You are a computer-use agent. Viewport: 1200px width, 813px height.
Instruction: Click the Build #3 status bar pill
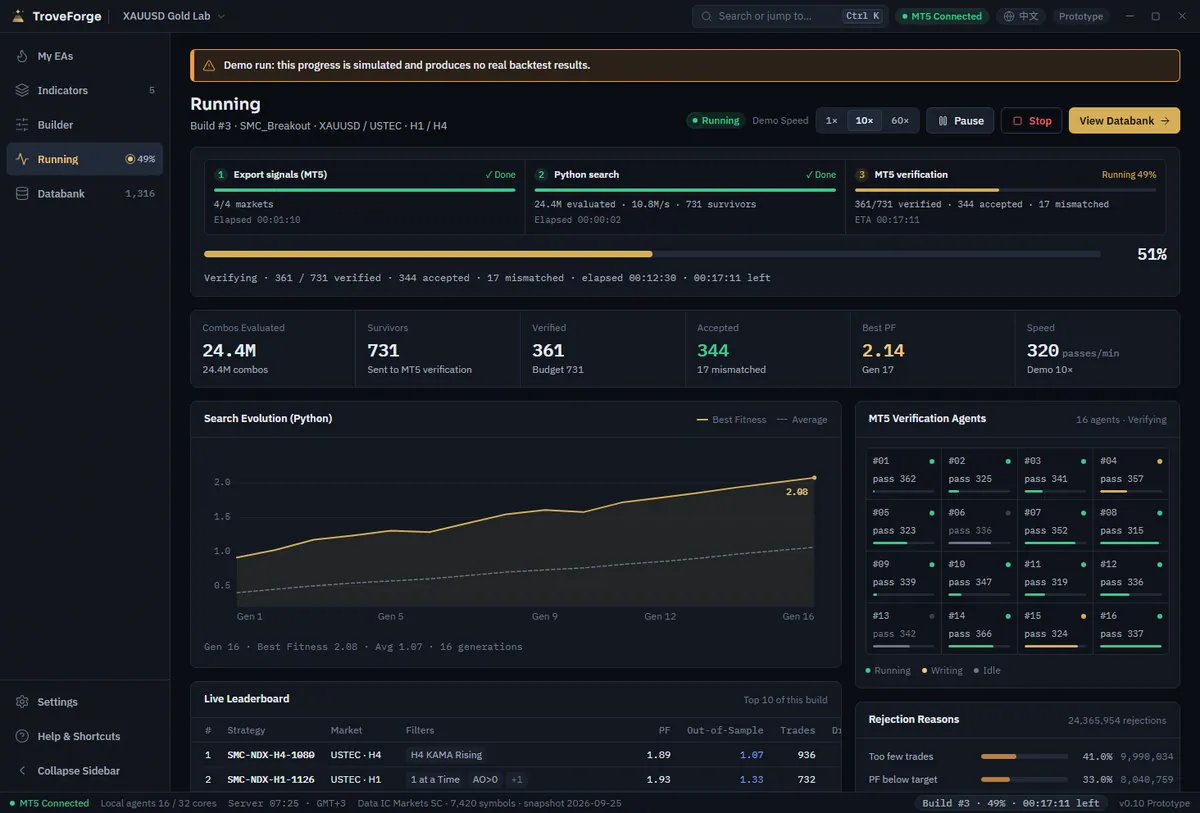pyautogui.click(x=1011, y=803)
